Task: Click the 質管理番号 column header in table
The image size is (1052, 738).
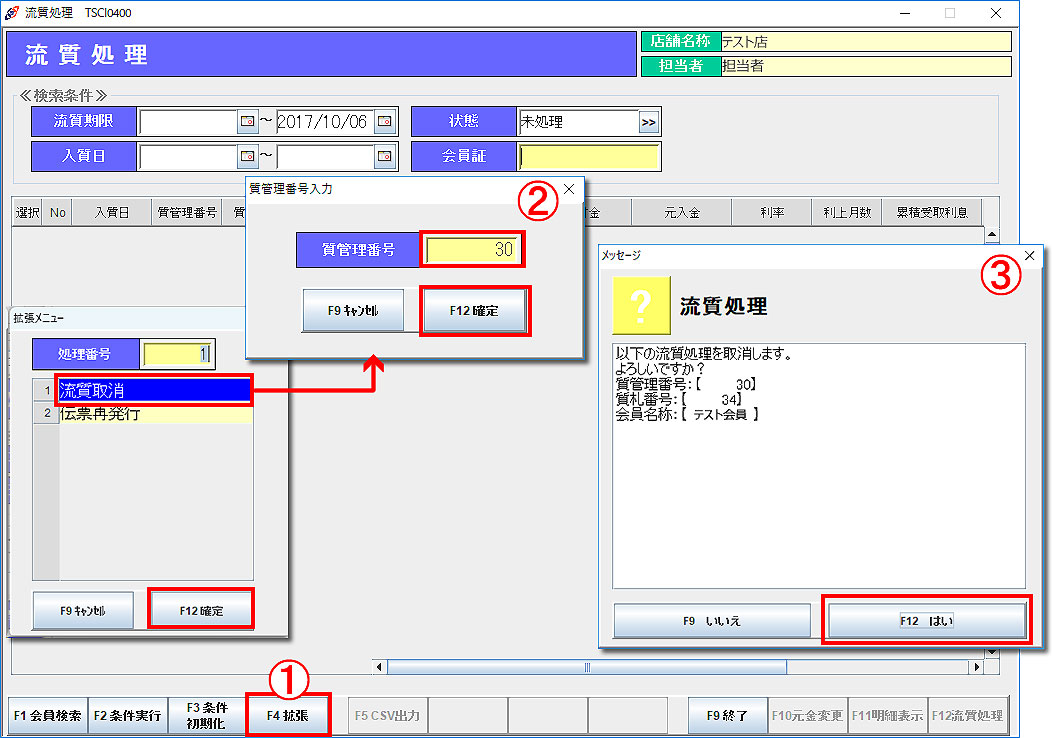Action: [187, 213]
